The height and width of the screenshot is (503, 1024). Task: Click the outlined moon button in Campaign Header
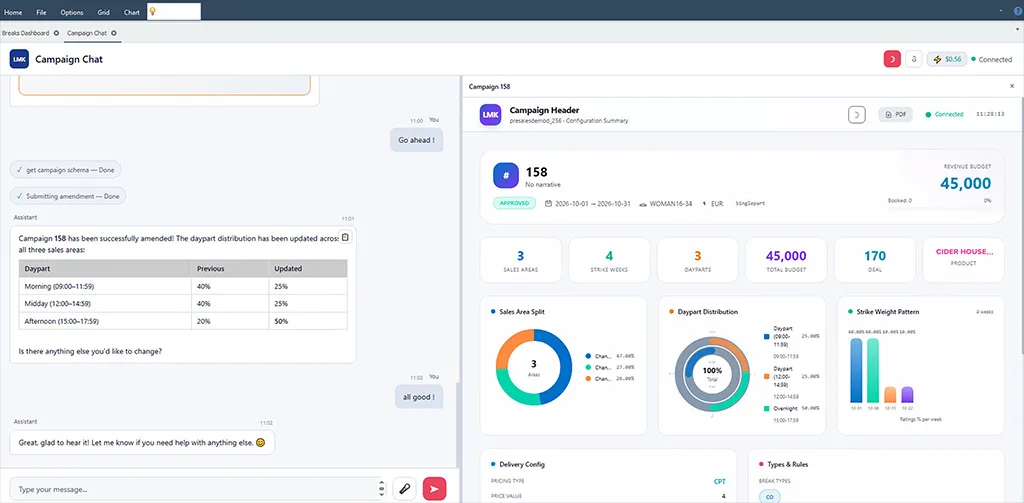point(857,115)
